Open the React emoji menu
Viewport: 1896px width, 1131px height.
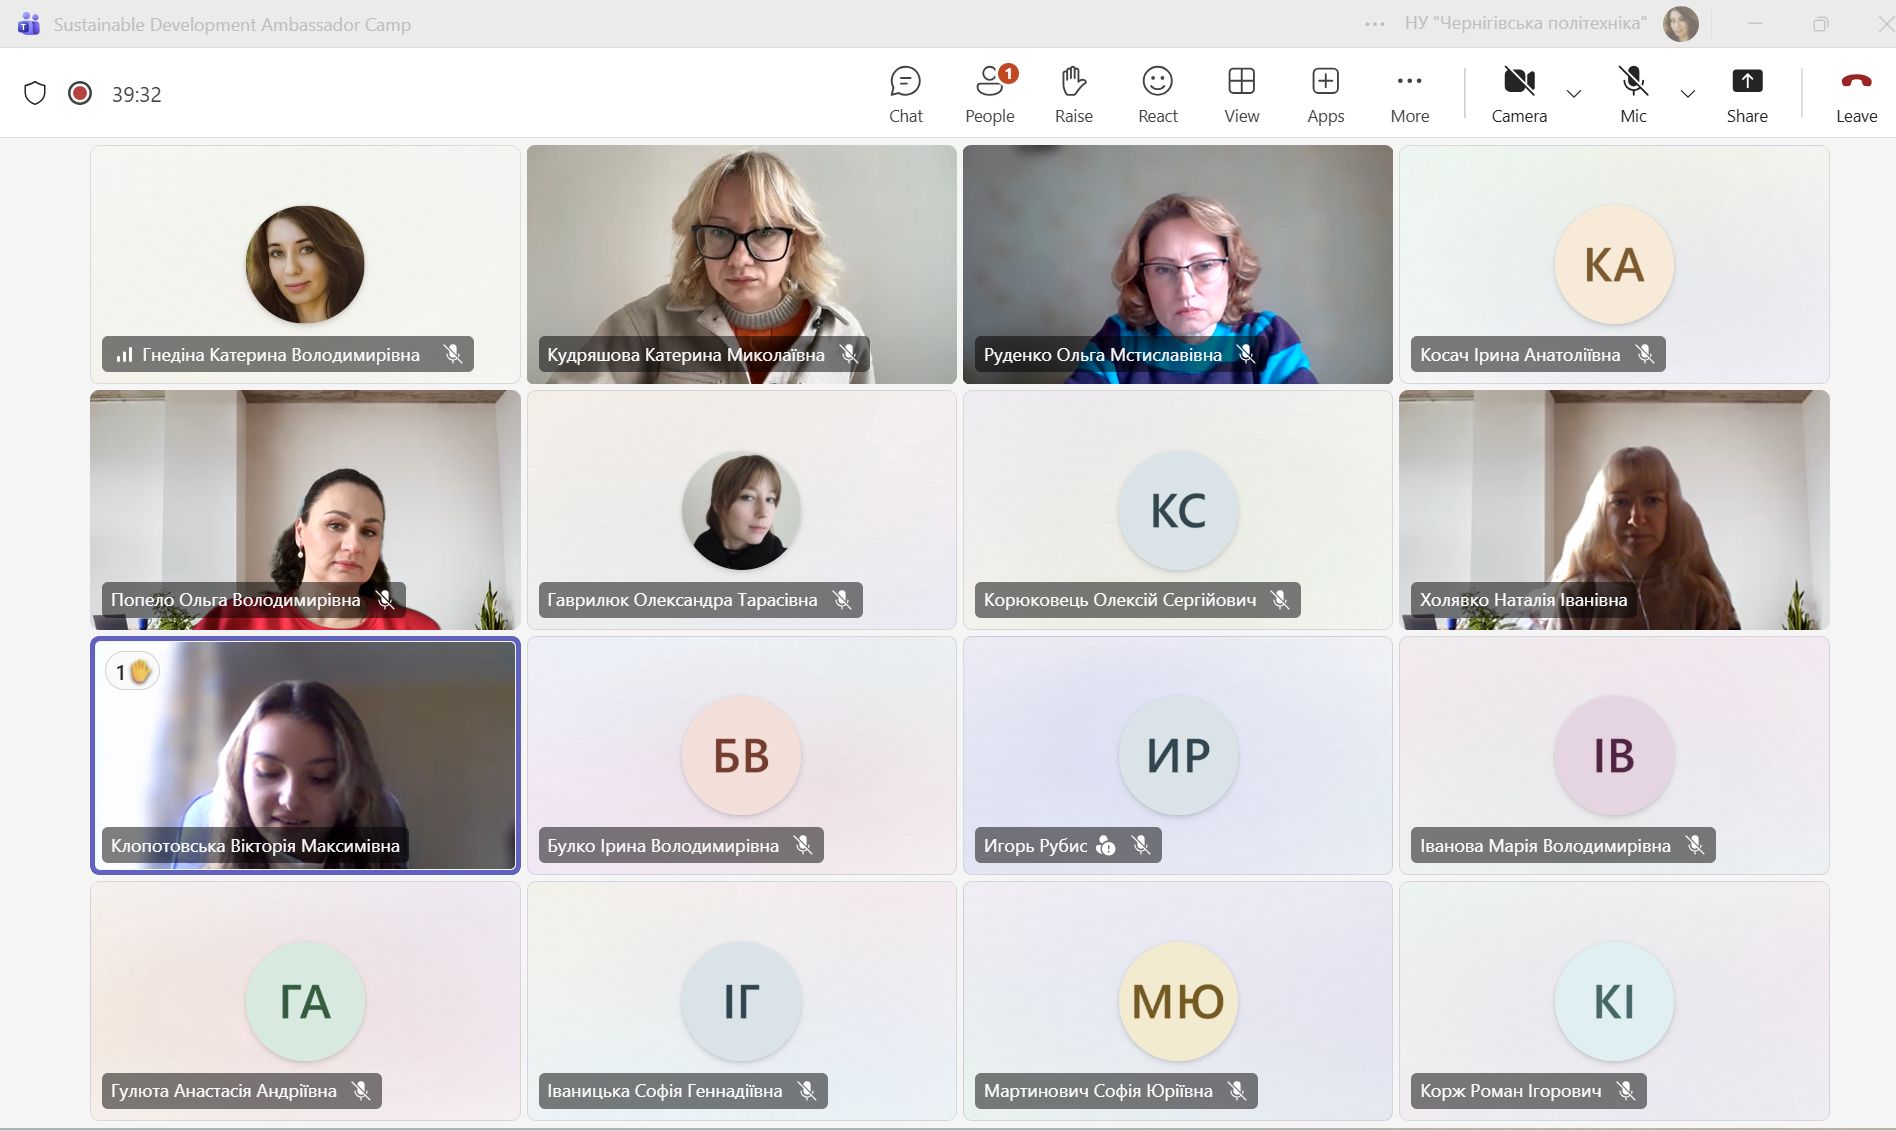[x=1157, y=94]
